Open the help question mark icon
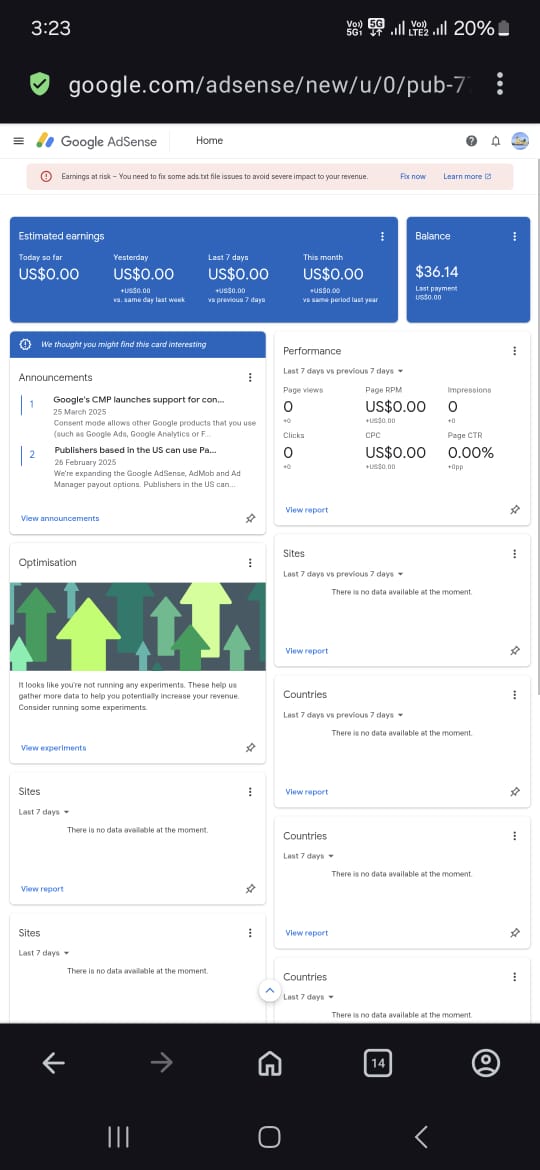 click(471, 141)
